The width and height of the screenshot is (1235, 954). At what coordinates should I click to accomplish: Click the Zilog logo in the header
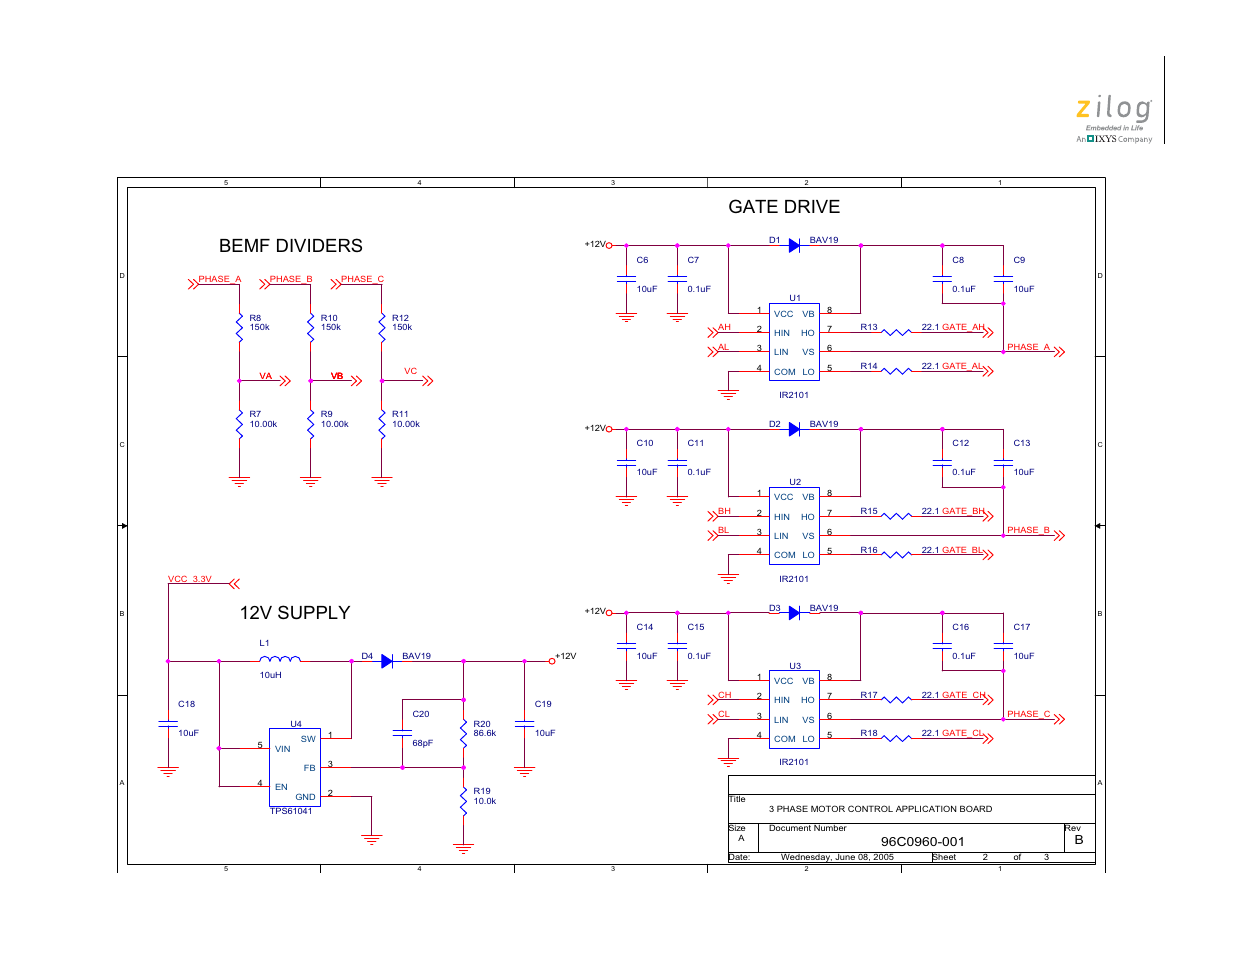click(1114, 119)
